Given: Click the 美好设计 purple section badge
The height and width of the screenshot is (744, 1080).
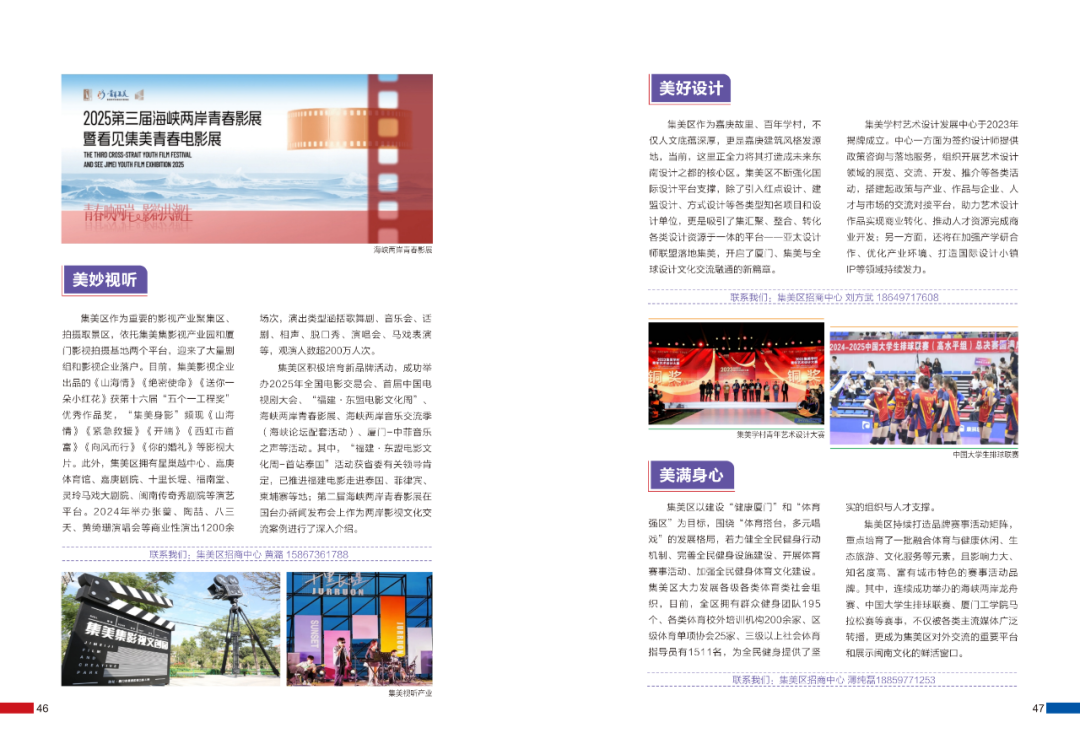Looking at the screenshot, I should point(690,88).
